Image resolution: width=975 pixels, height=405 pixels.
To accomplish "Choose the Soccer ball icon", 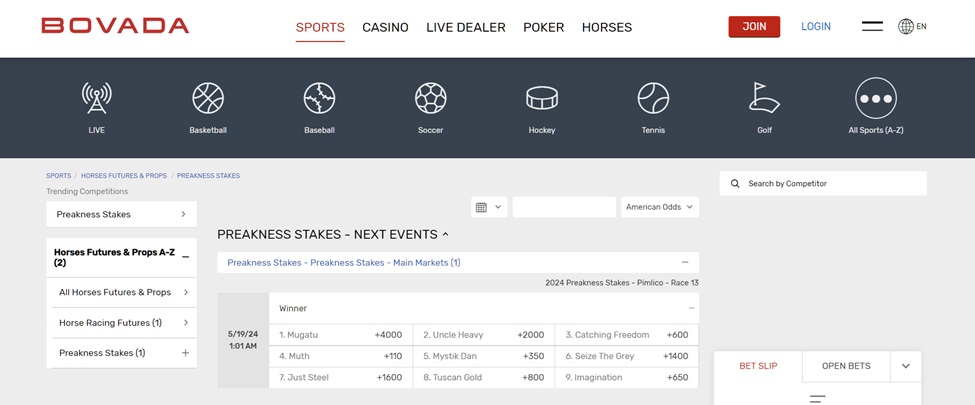I will click(x=430, y=98).
